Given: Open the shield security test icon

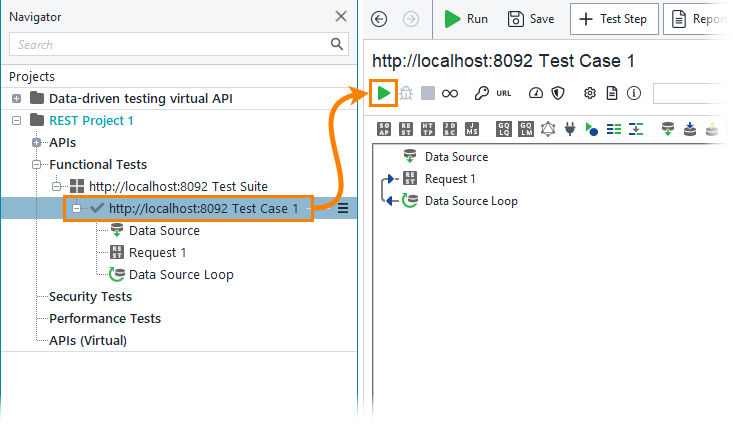Looking at the screenshot, I should [x=558, y=93].
